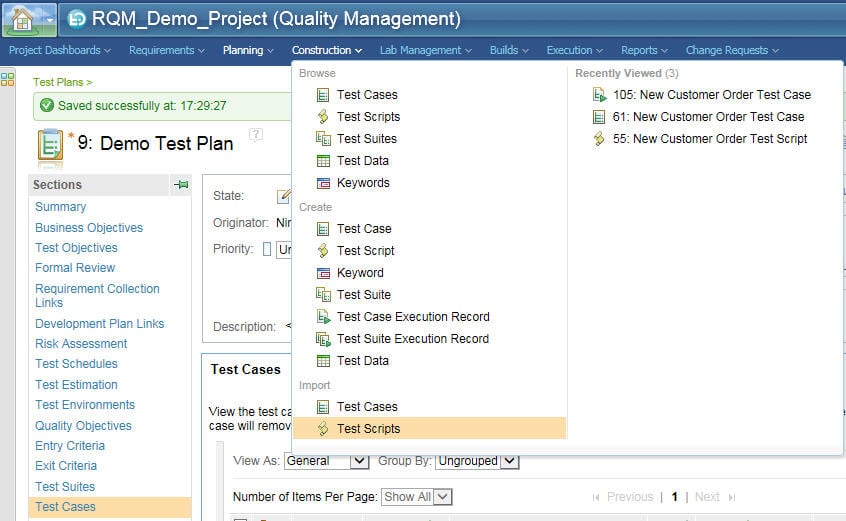The height and width of the screenshot is (521, 846).
Task: Expand the Reports menu
Action: 644,50
